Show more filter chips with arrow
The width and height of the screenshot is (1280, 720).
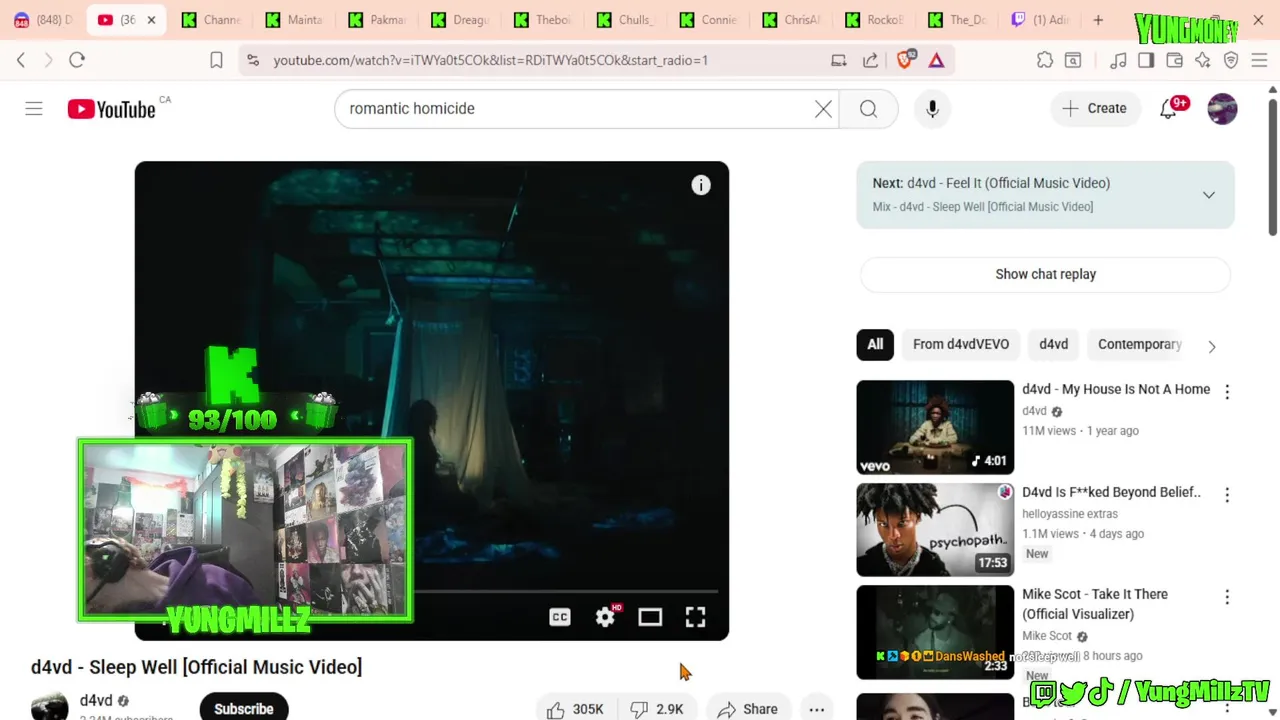[x=1212, y=346]
